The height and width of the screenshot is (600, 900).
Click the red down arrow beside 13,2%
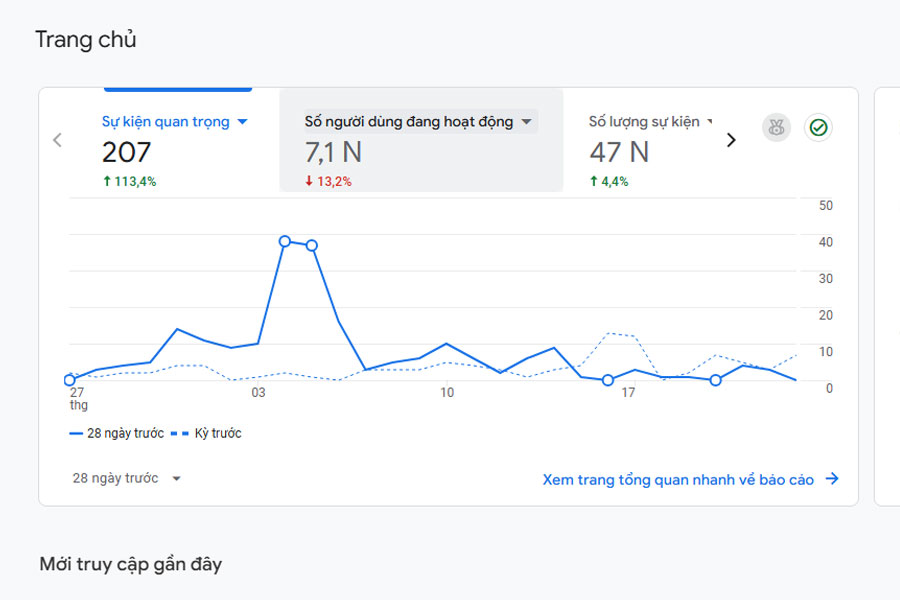(310, 182)
